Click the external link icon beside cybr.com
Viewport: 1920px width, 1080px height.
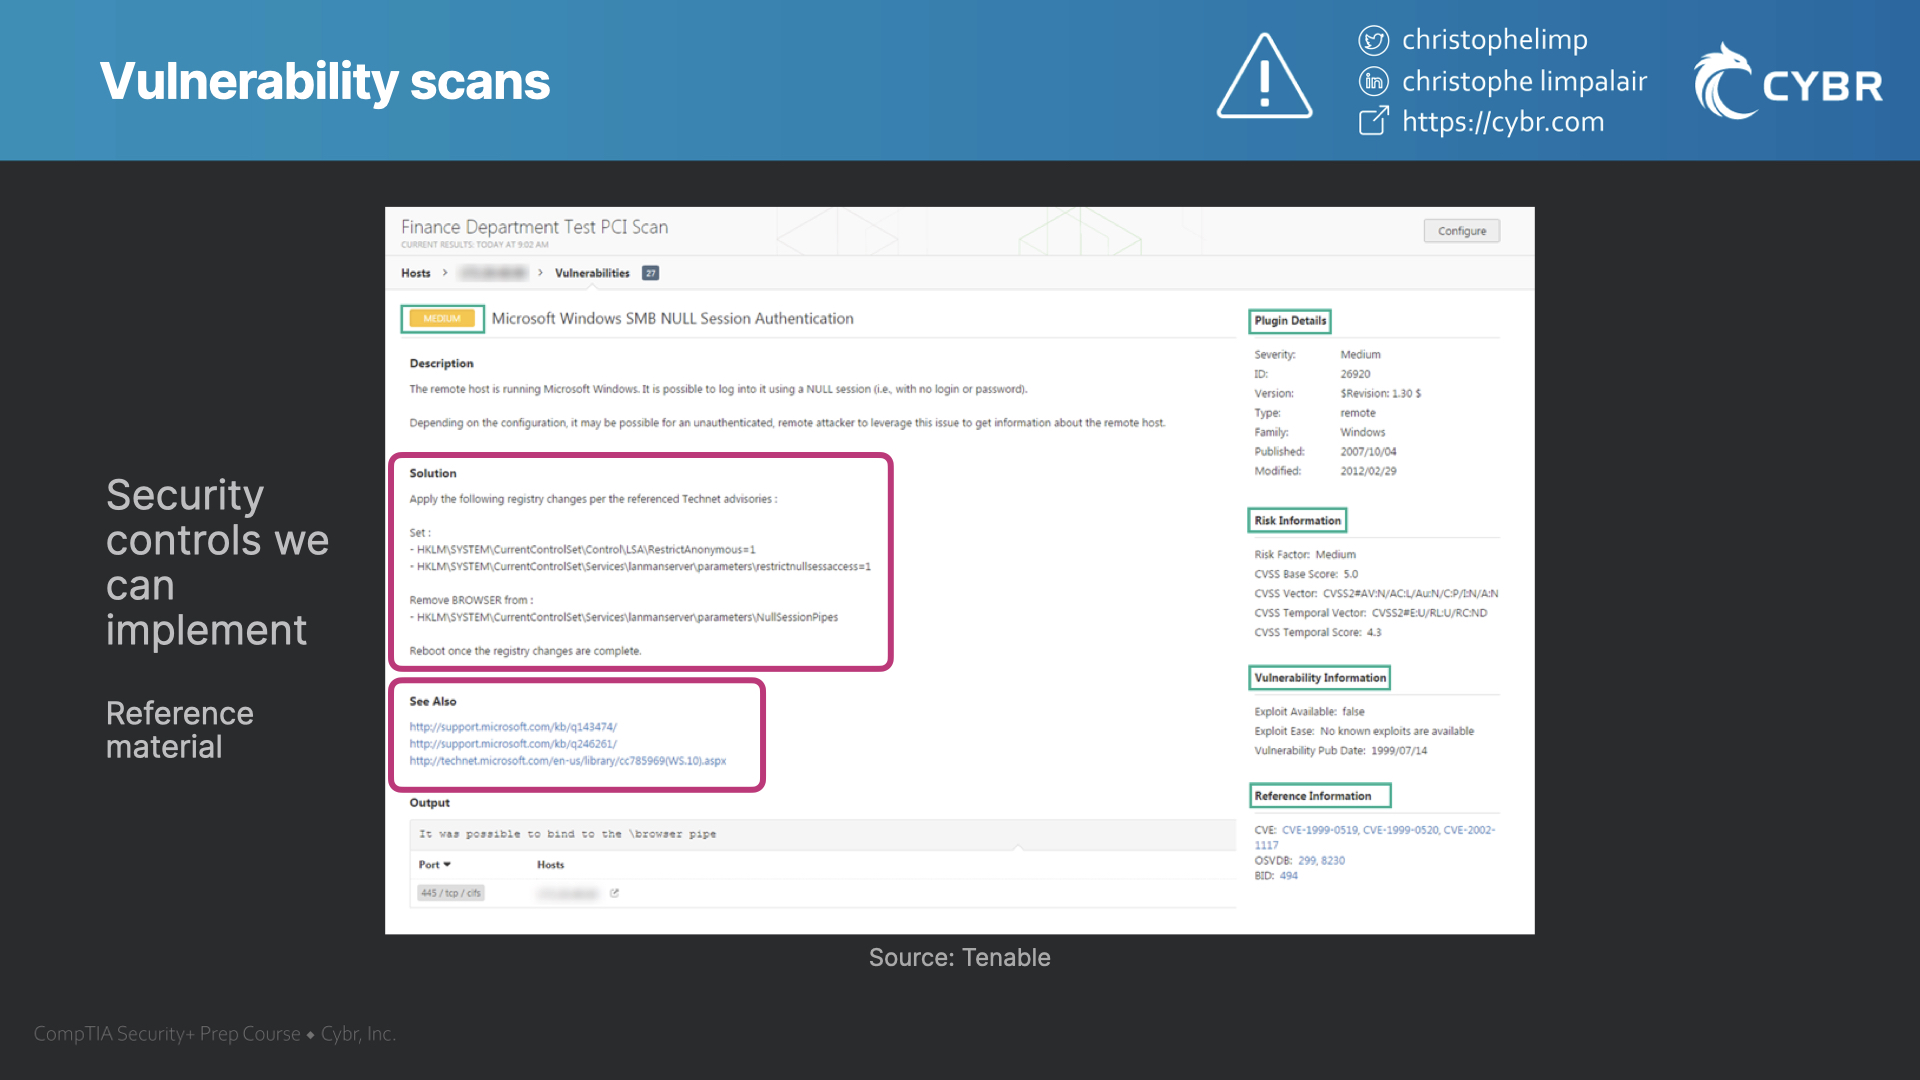click(x=1374, y=121)
